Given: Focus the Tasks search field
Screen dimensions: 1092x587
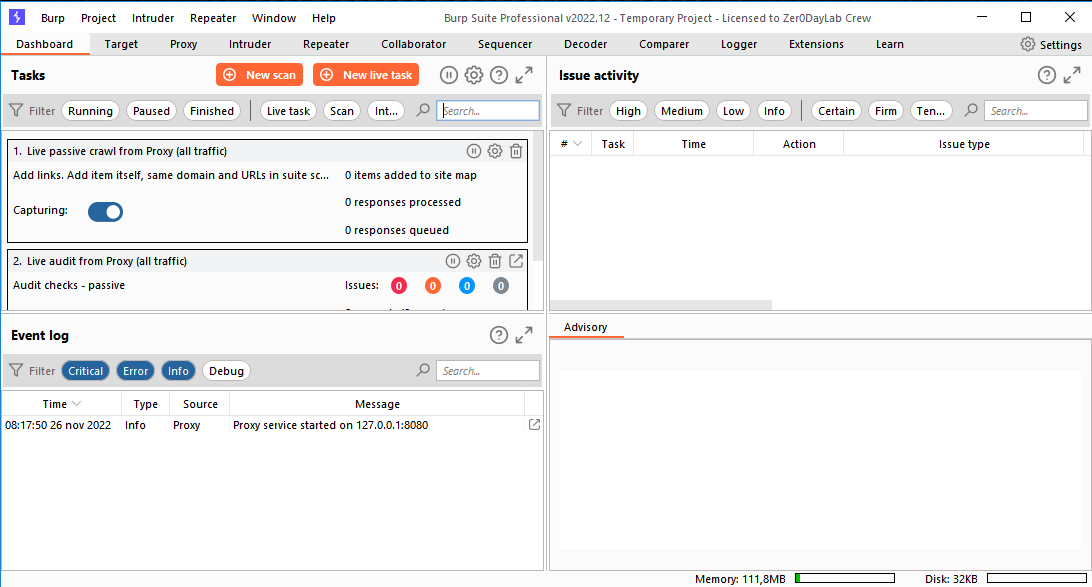Looking at the screenshot, I should (x=488, y=111).
